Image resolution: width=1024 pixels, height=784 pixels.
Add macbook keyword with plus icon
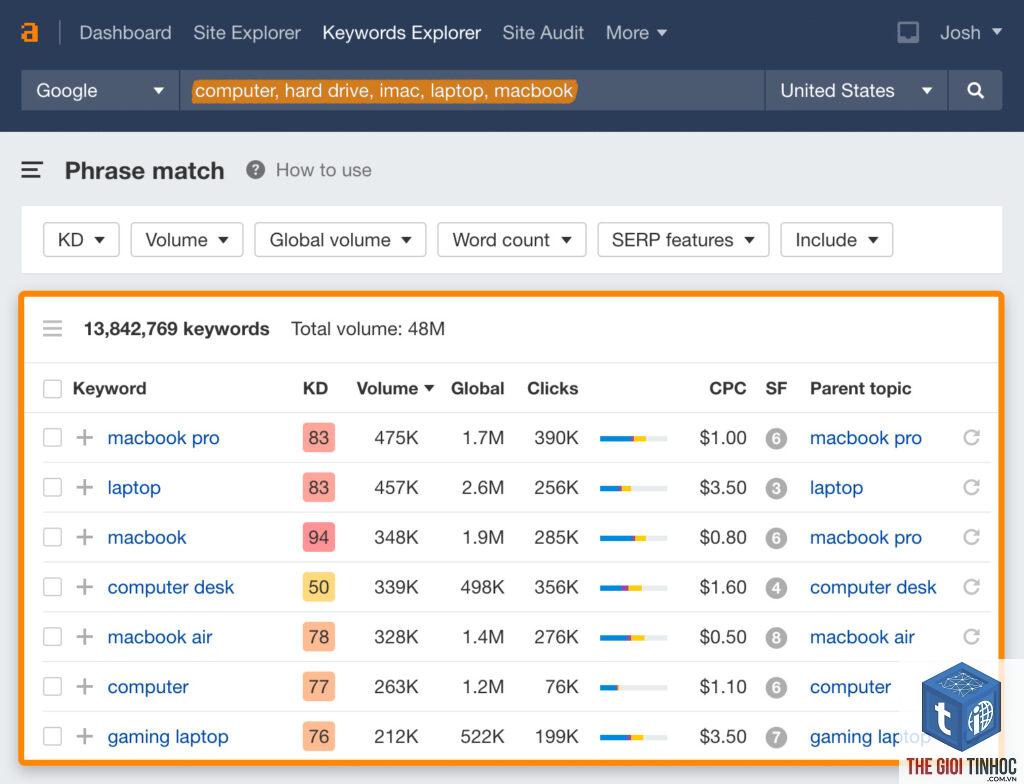pos(84,536)
